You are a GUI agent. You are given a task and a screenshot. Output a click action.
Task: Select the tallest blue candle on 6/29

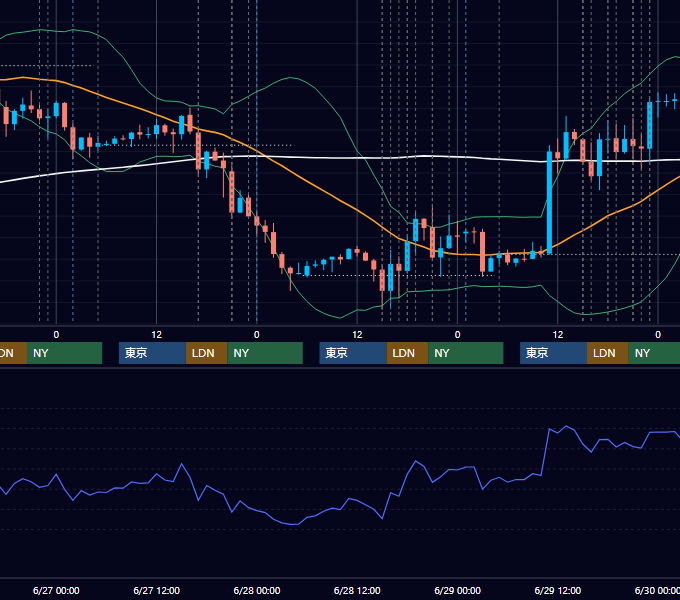point(549,202)
